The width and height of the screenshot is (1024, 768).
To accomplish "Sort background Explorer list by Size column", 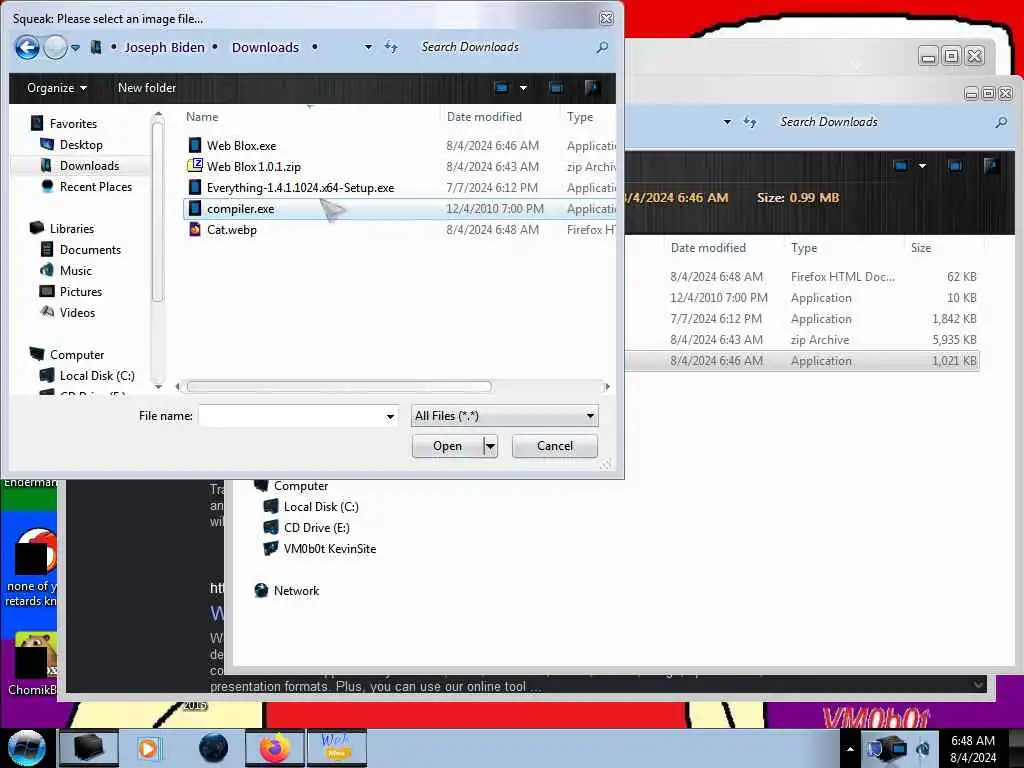I will [921, 248].
